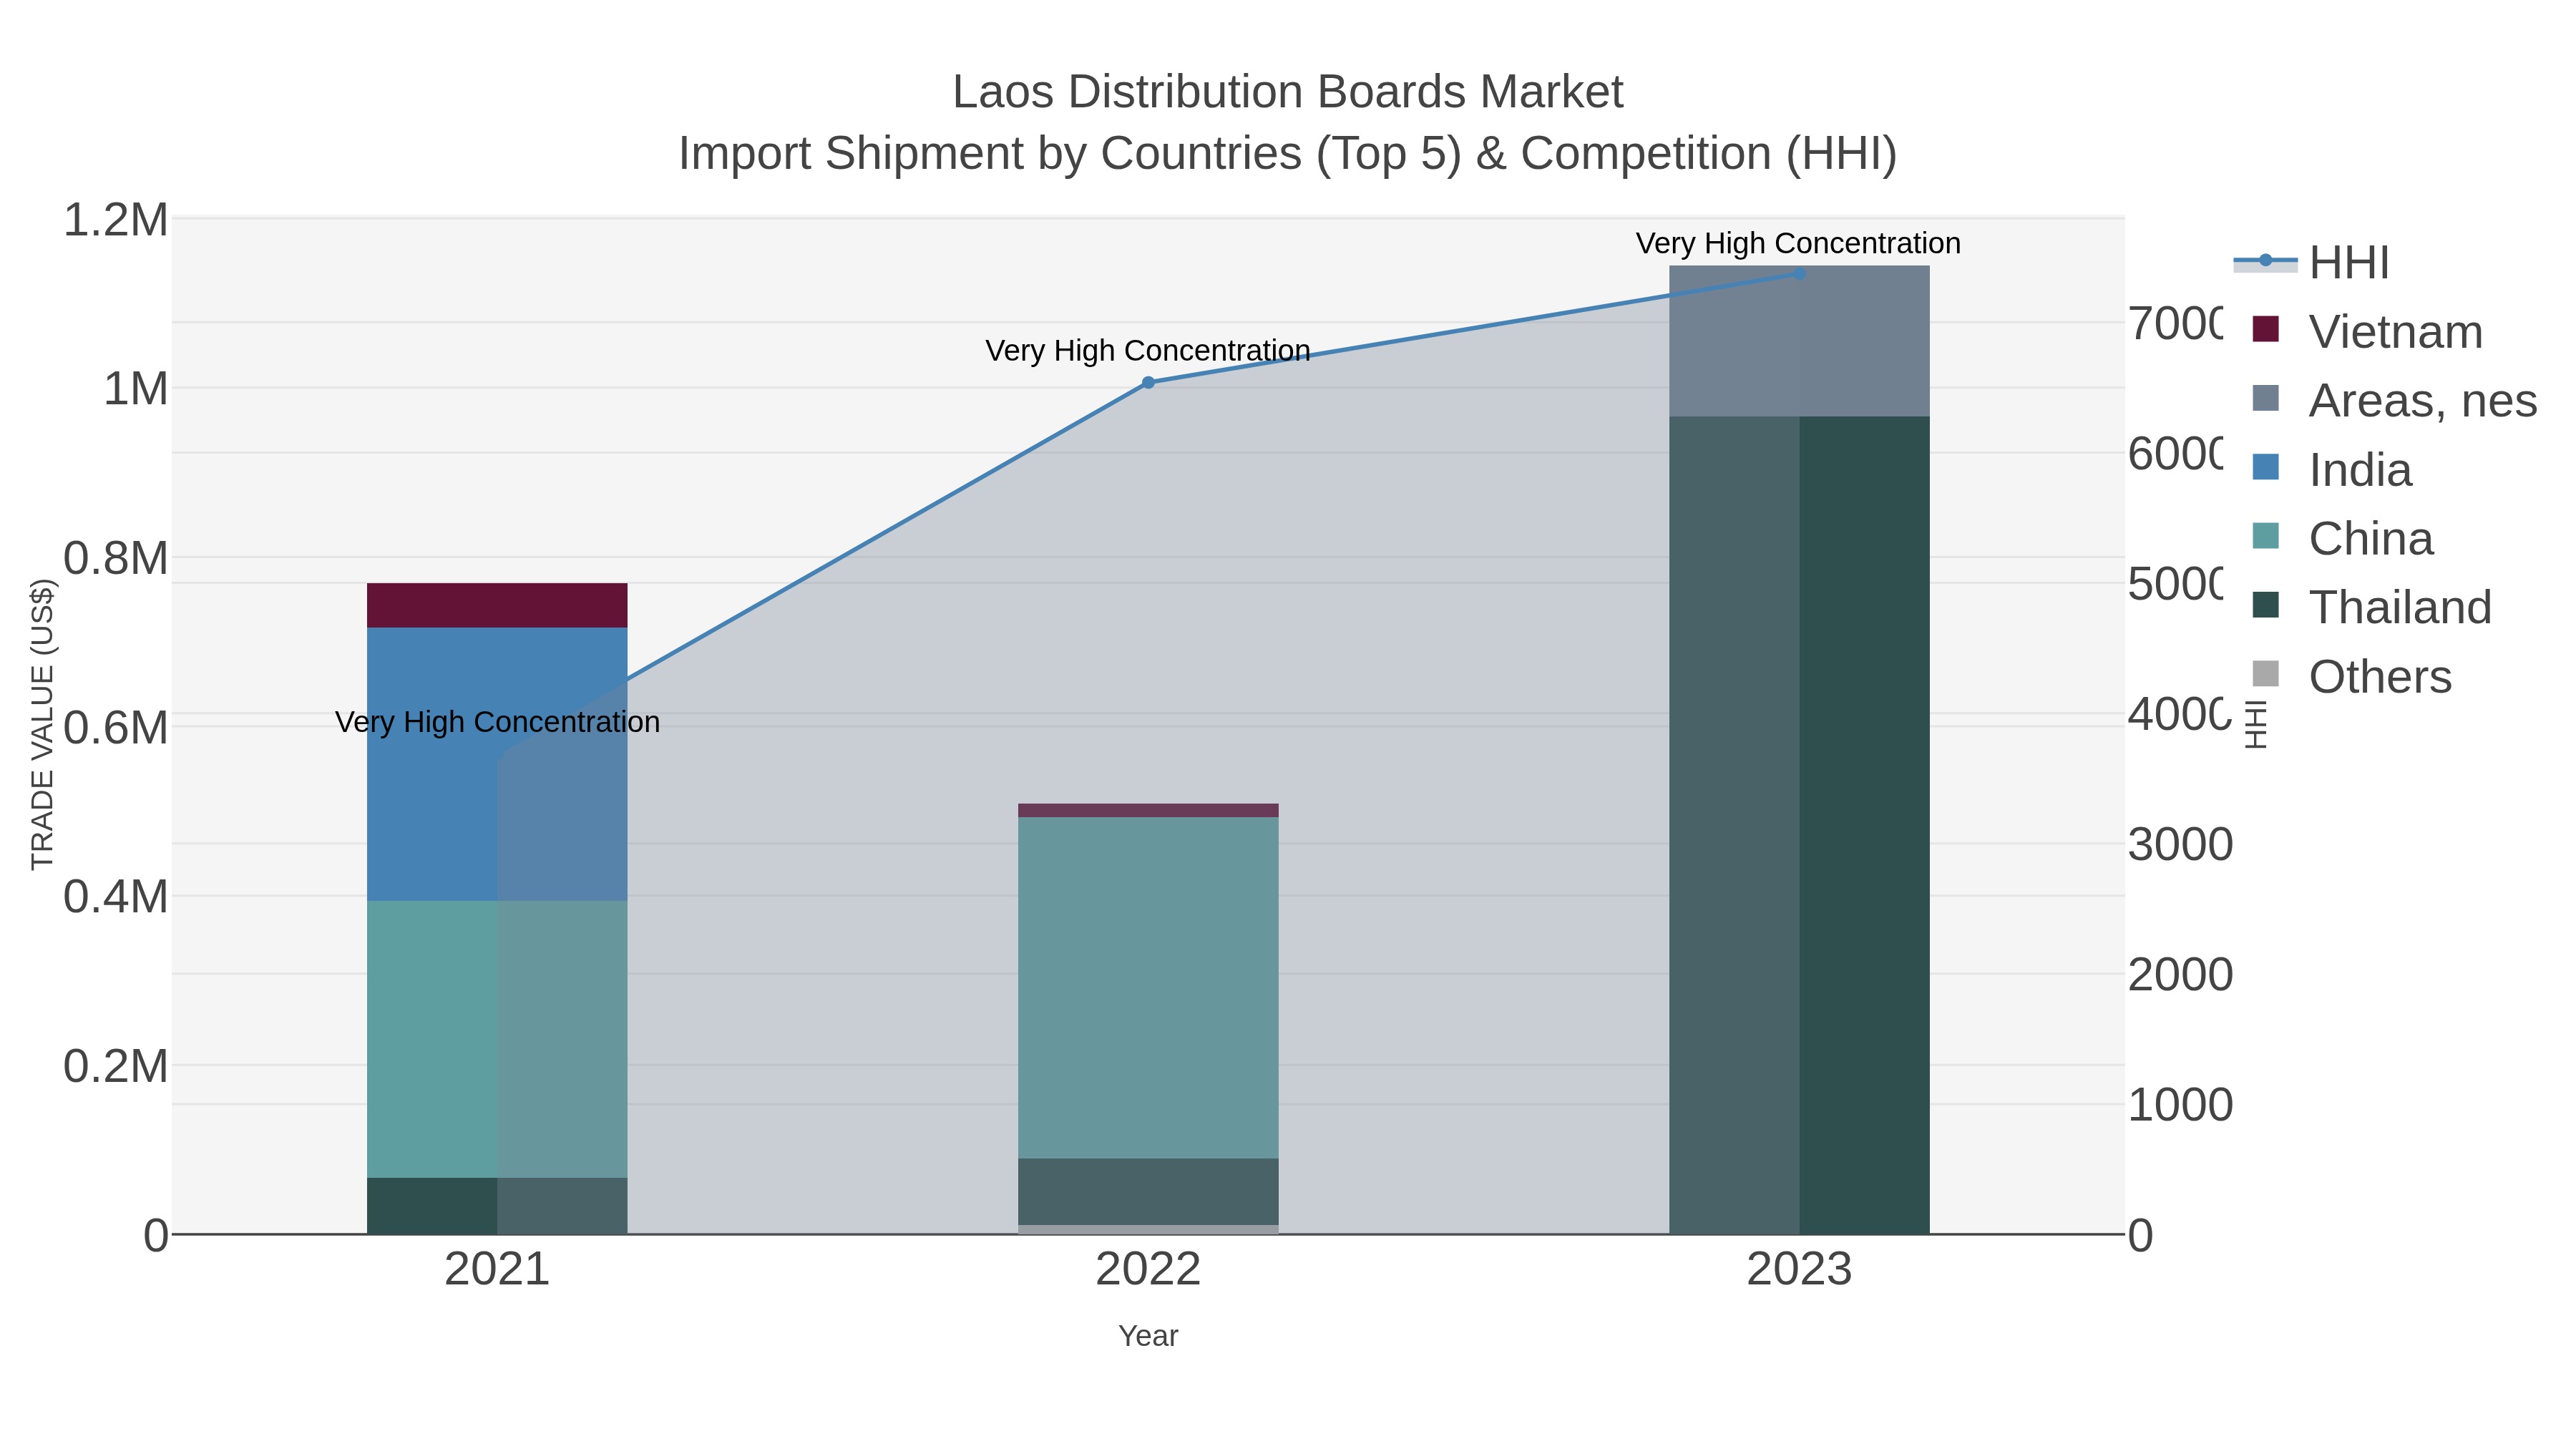2576x1449 pixels.
Task: Click the Areas, nes segment of 2023 bar
Action: tap(1799, 341)
